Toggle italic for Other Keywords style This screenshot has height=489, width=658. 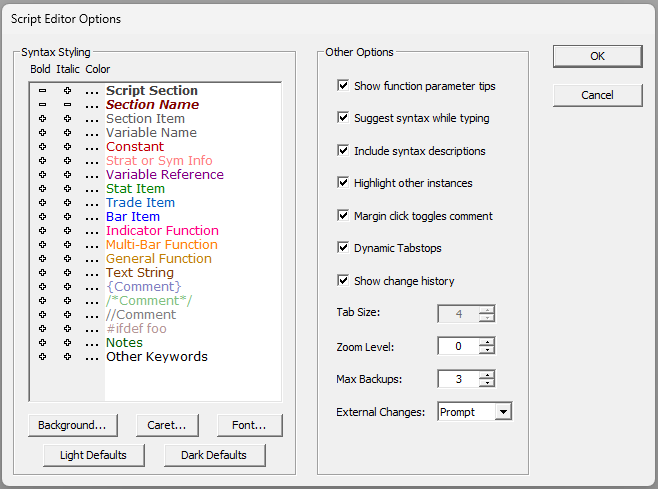click(67, 357)
